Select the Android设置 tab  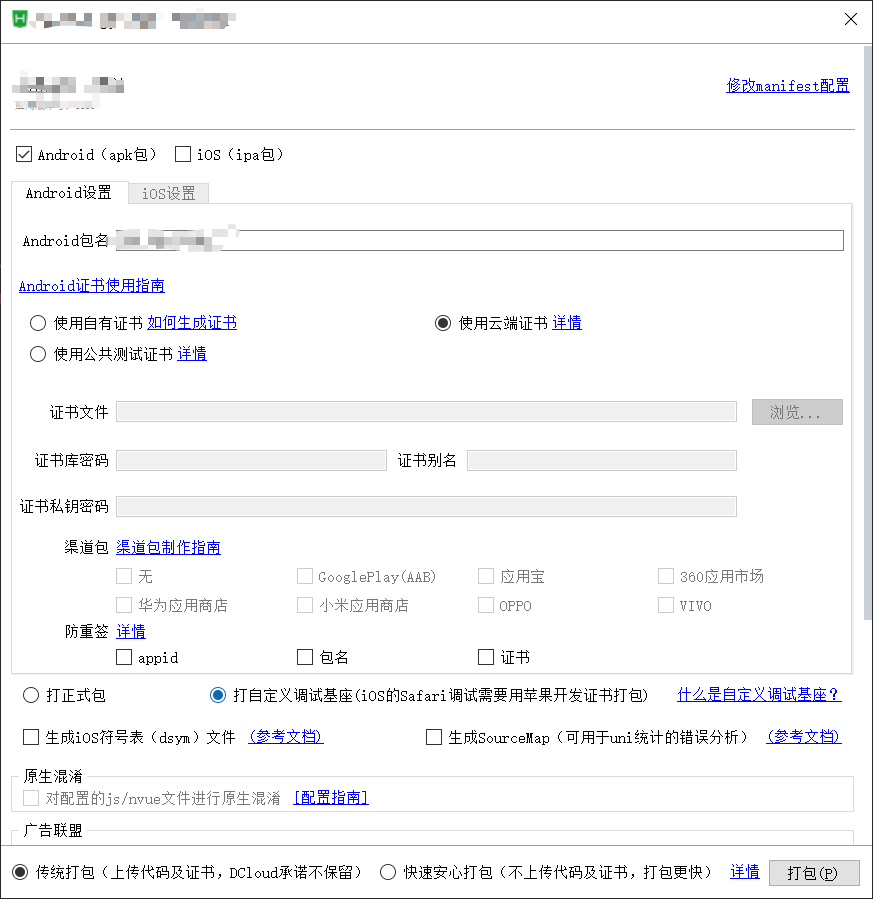coord(69,193)
